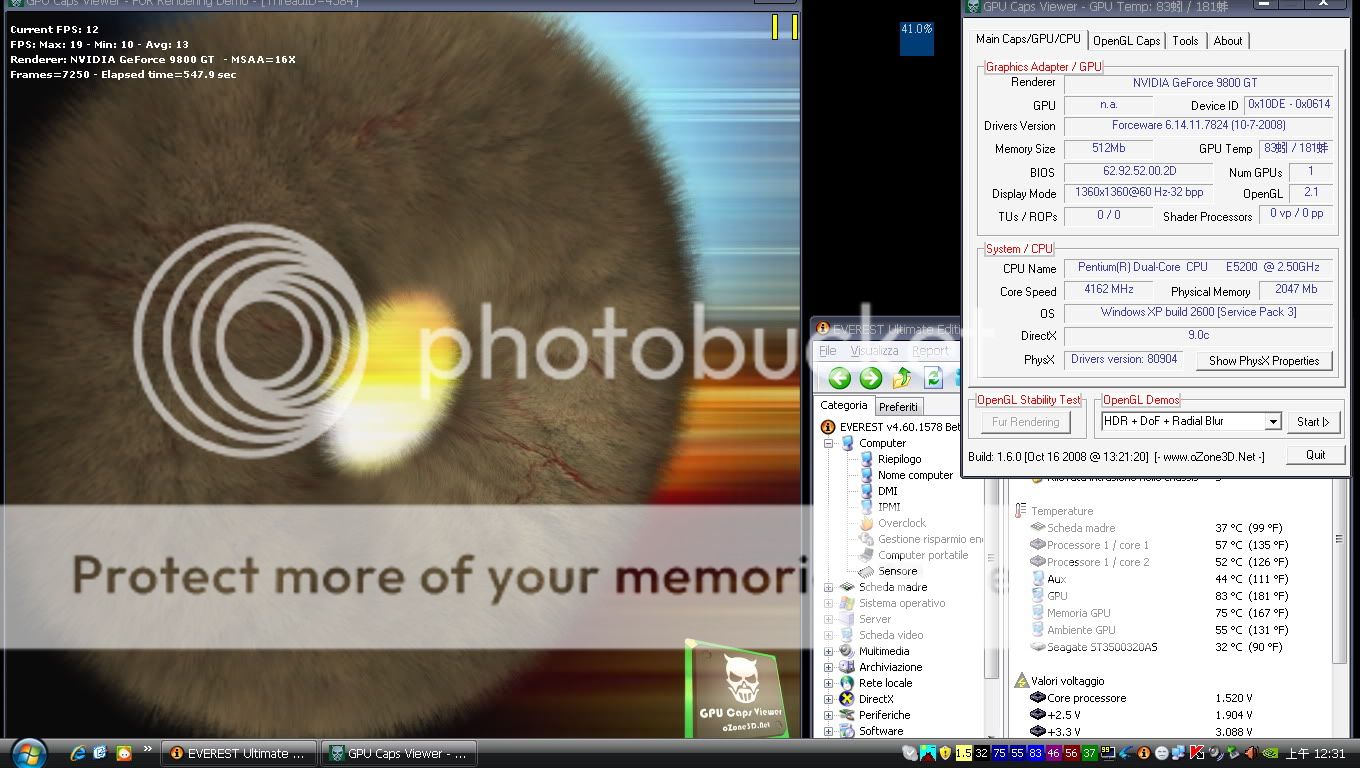Click the yellow 1.5 tray badge
The width and height of the screenshot is (1360, 768).
click(964, 753)
